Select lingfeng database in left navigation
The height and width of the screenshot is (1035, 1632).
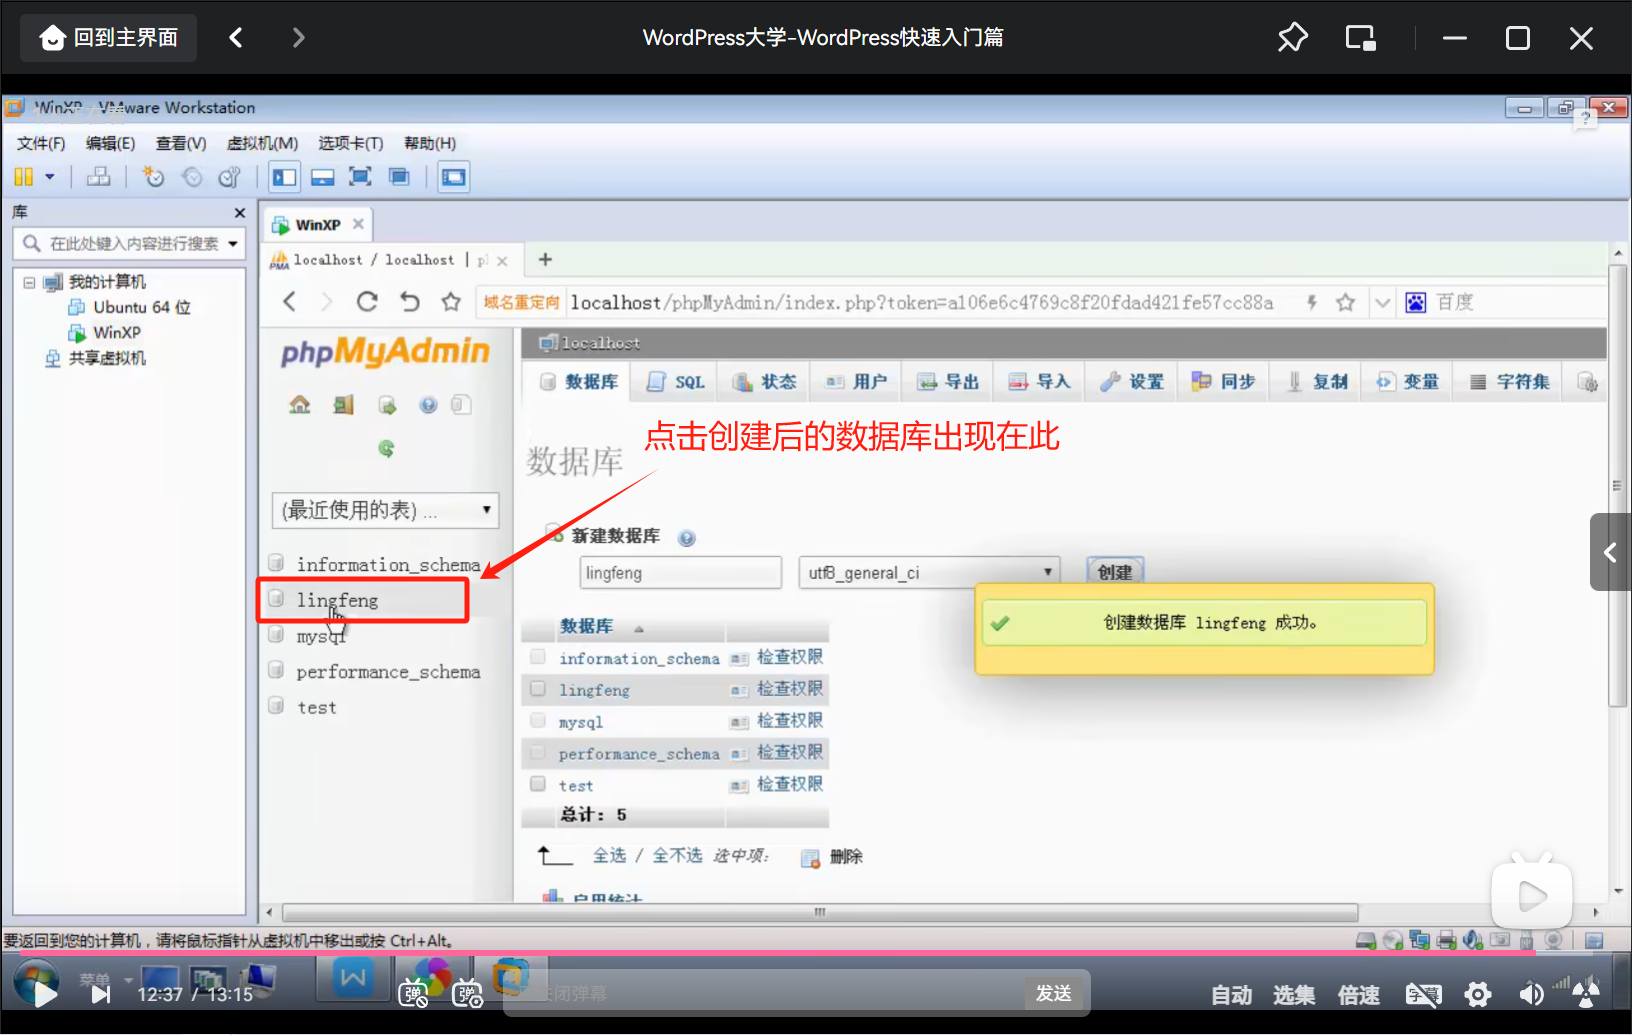click(337, 600)
